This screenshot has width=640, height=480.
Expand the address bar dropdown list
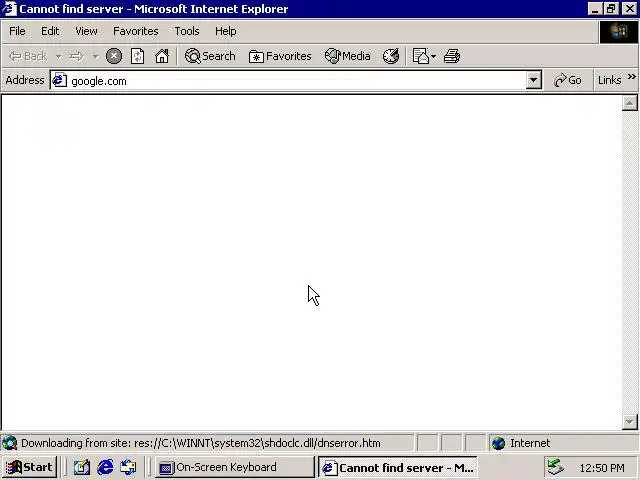pyautogui.click(x=533, y=80)
